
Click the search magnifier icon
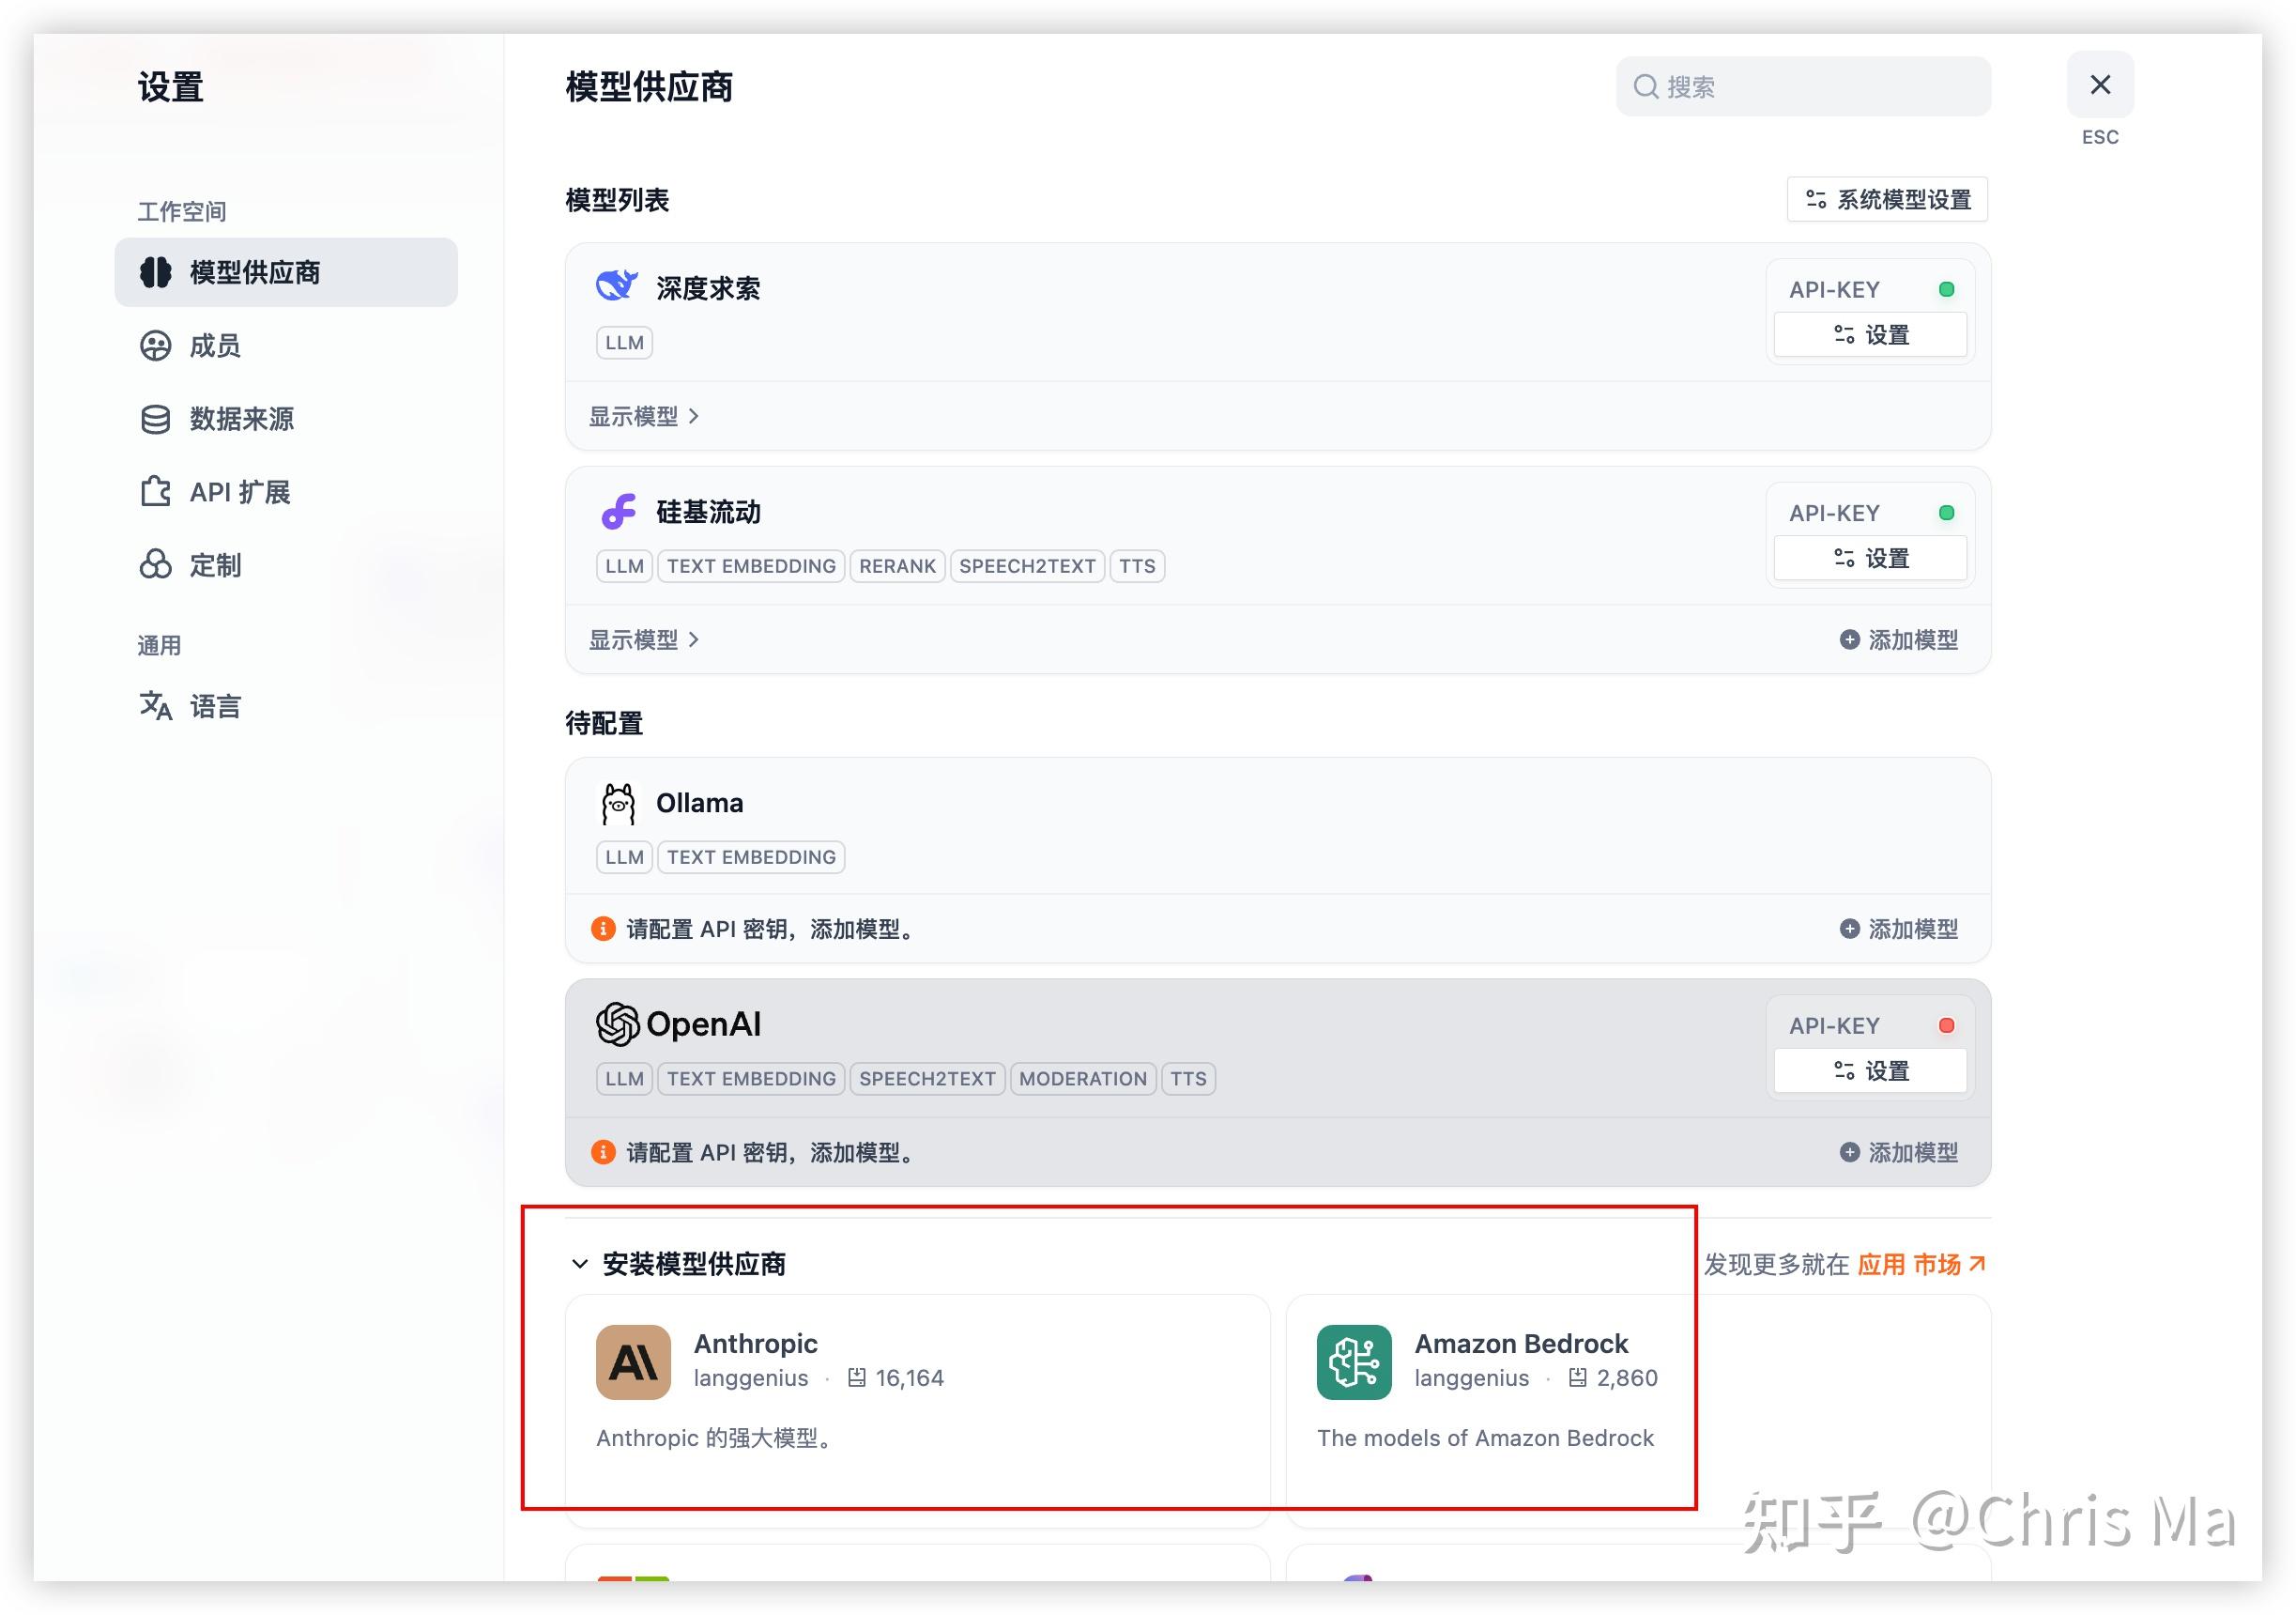click(1645, 87)
